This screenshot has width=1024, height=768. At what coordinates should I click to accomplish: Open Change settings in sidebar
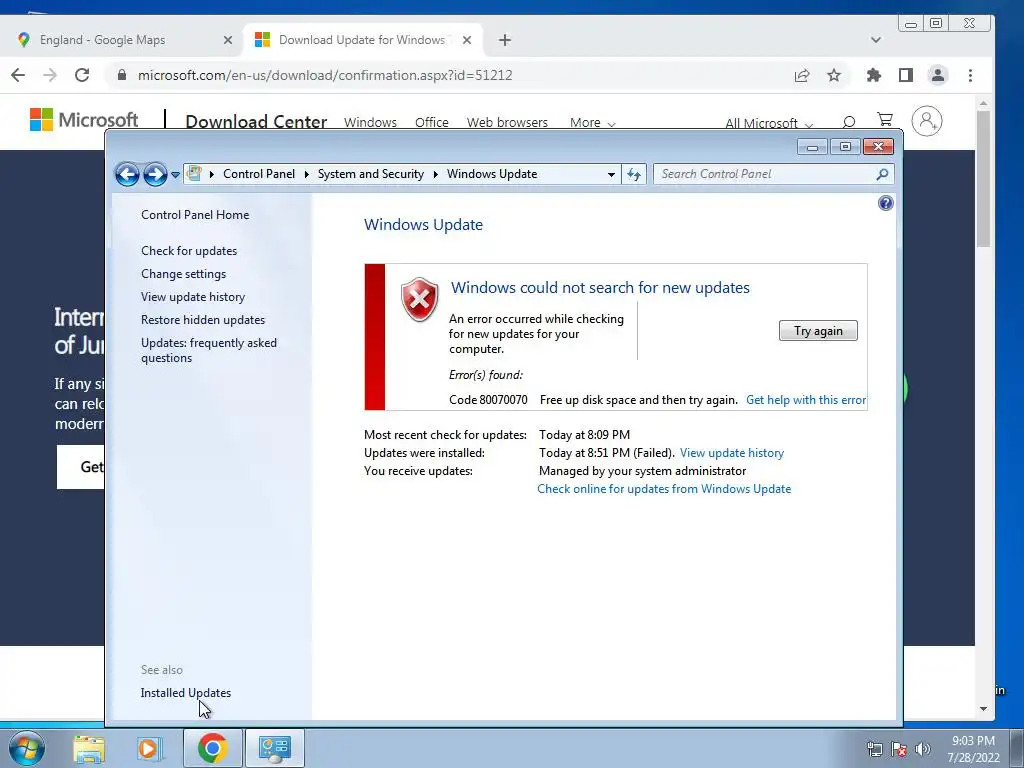tap(184, 274)
